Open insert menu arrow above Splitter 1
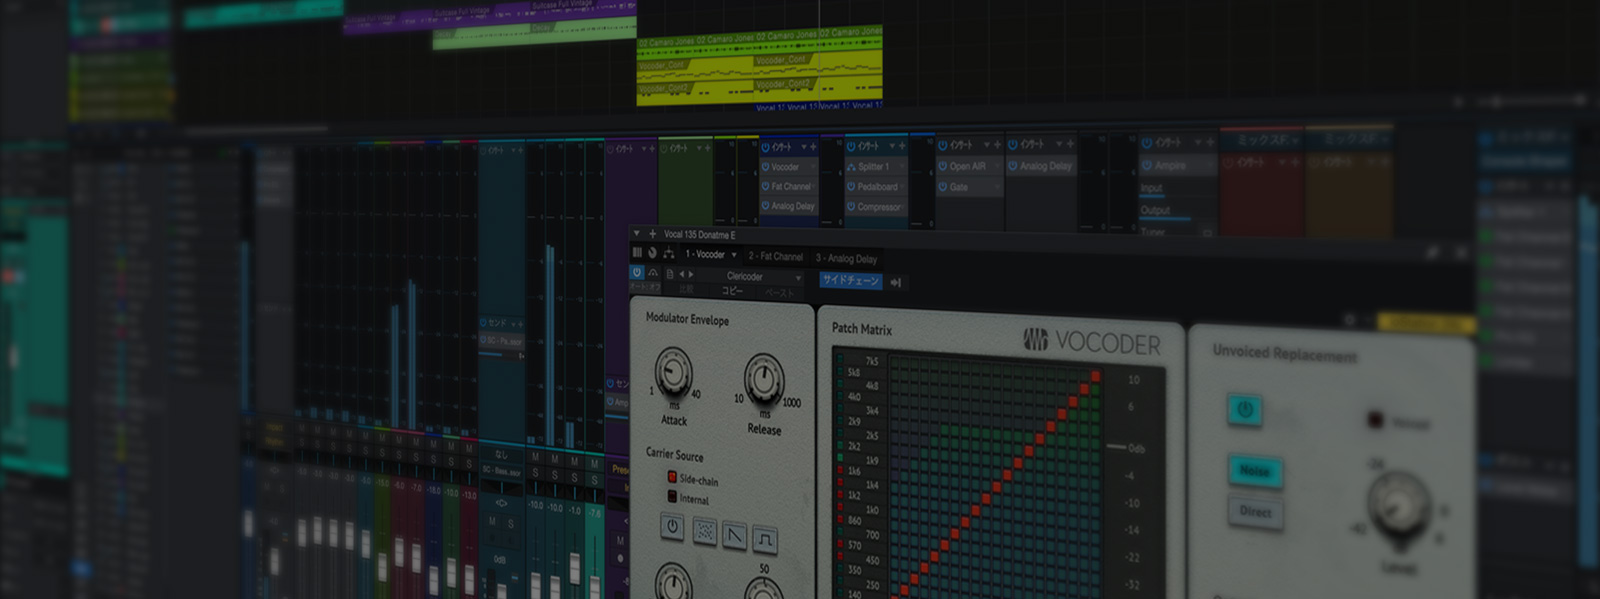 (x=890, y=146)
